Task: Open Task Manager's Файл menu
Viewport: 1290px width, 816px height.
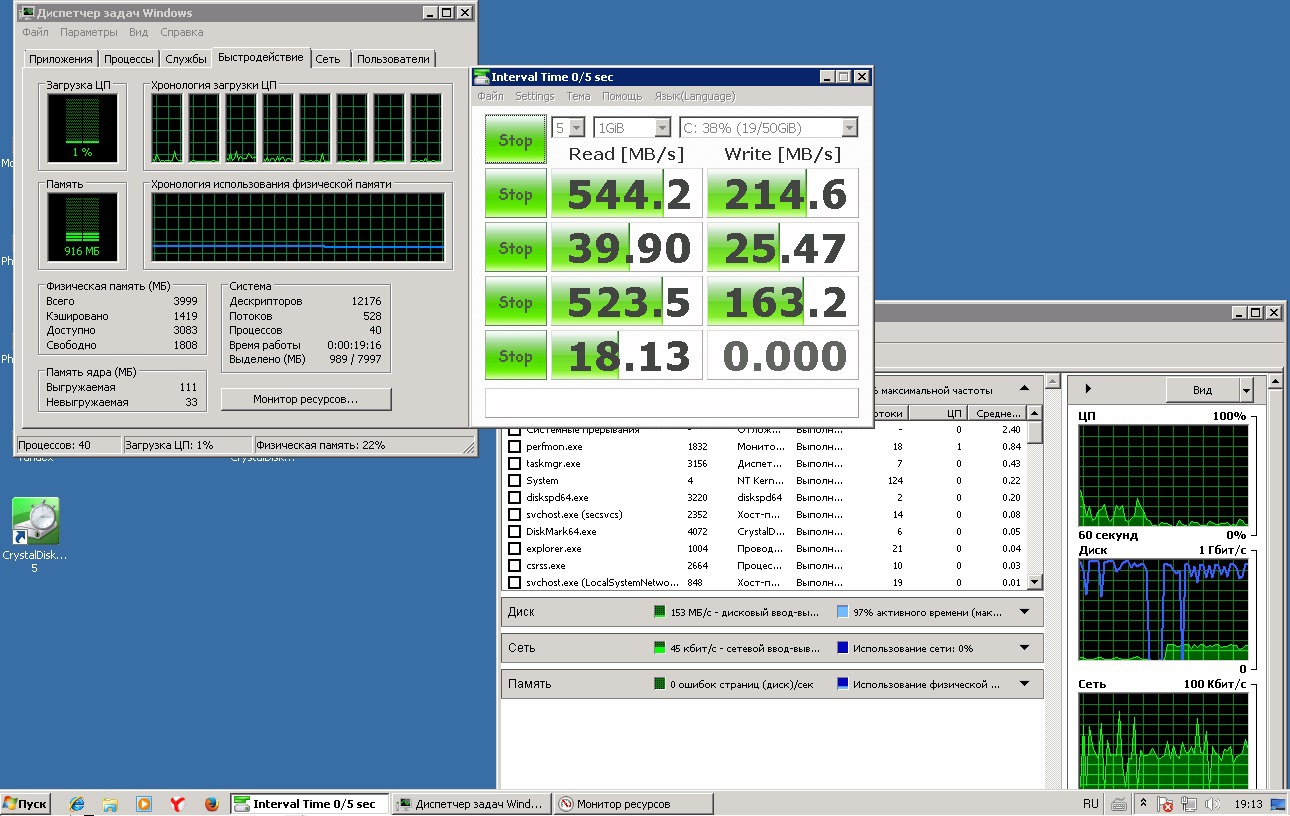Action: pos(35,32)
